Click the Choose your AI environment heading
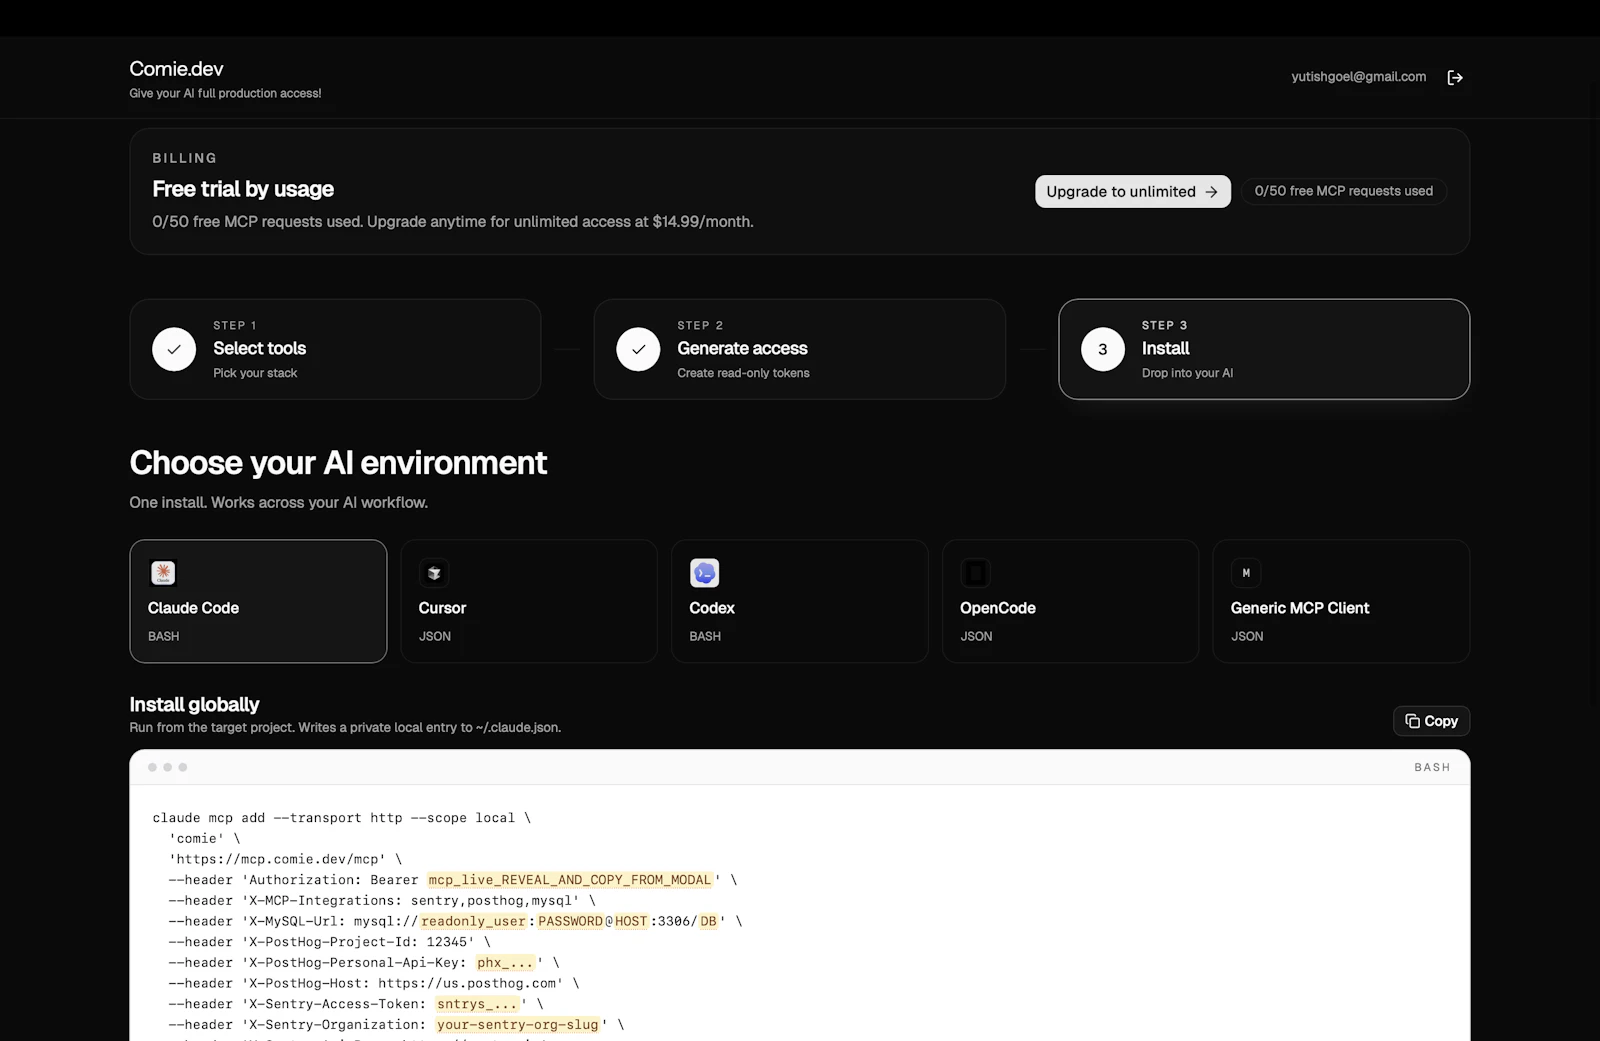 click(x=338, y=463)
